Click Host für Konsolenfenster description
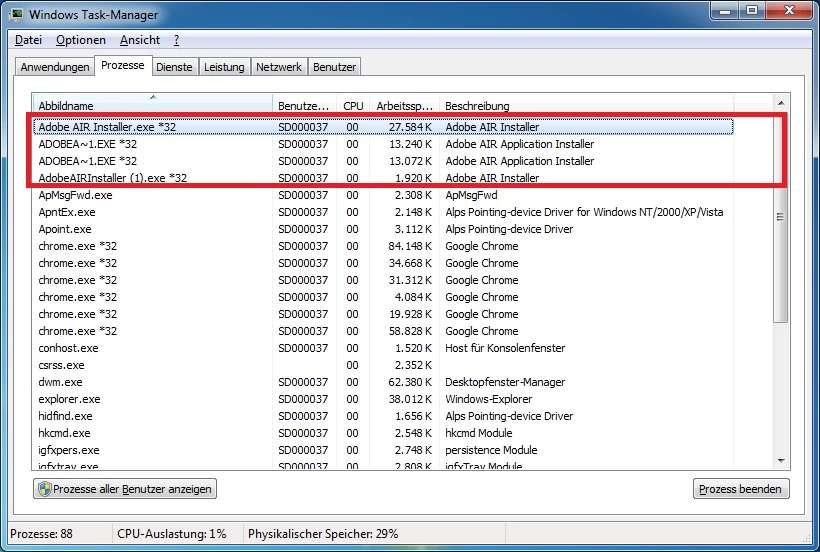Screen dimensions: 820x552 coord(505,348)
